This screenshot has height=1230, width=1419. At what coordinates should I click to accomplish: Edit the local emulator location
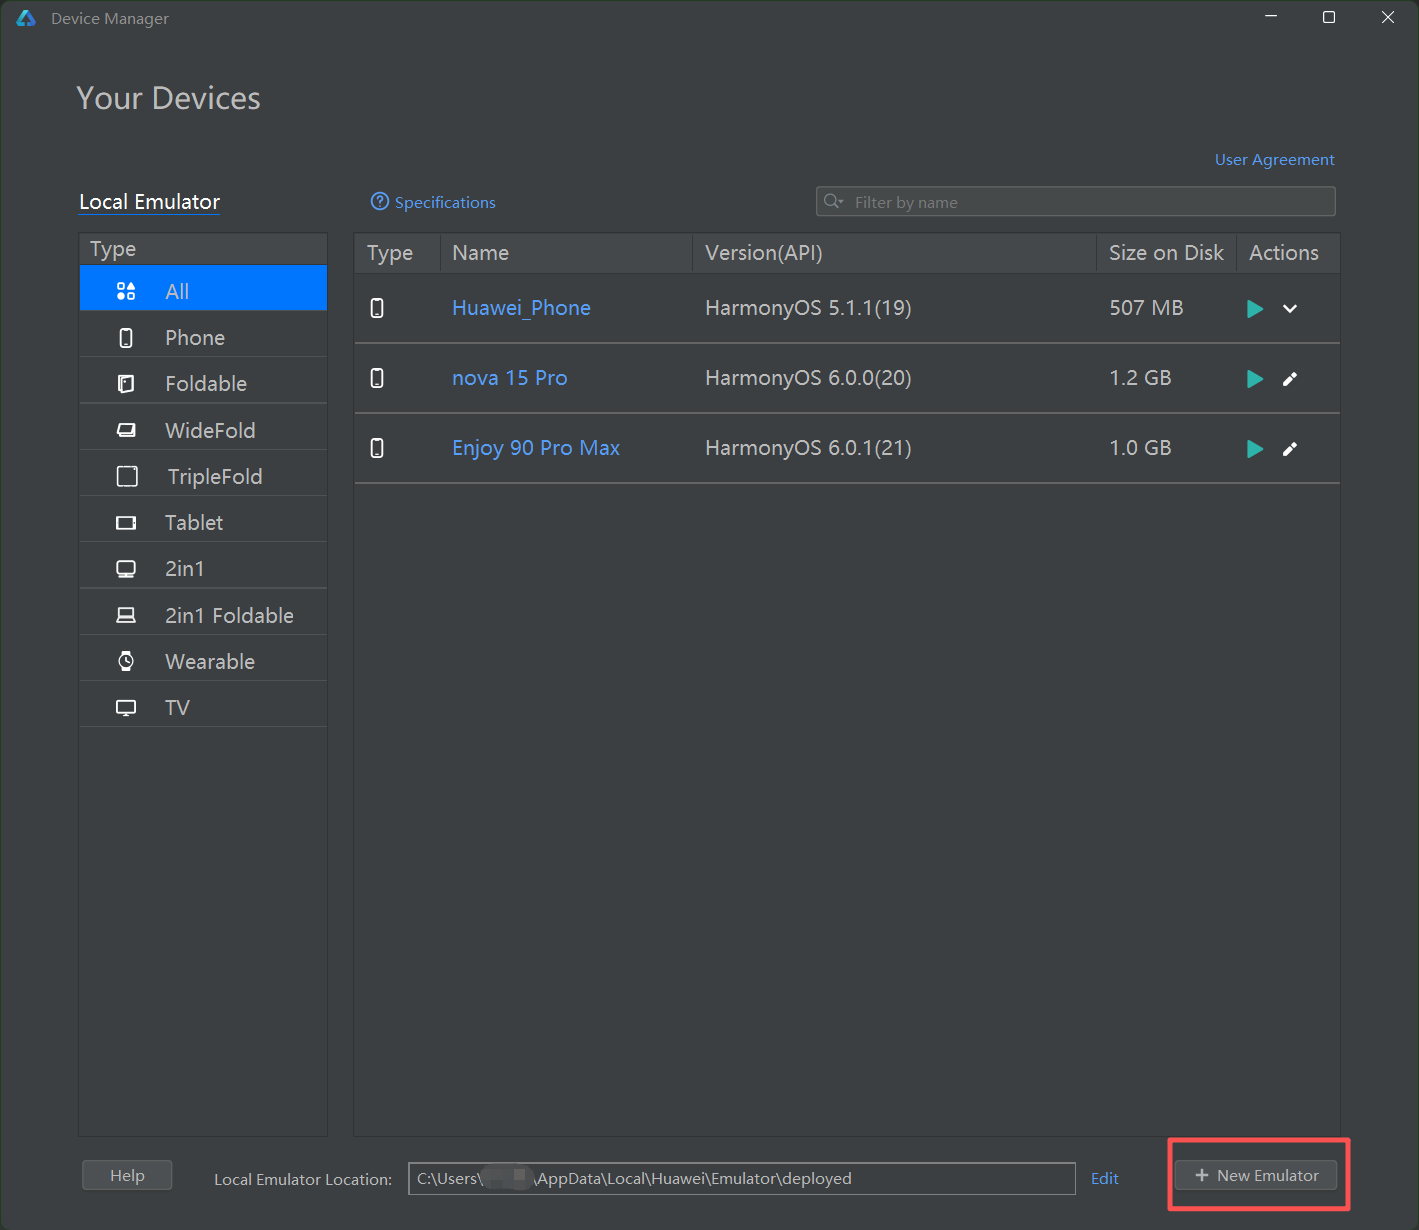coord(1104,1179)
